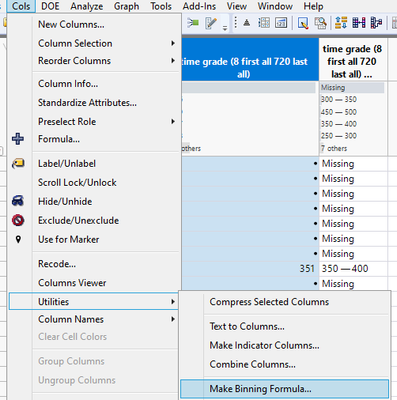Click the join tables toolbar icon

359,23
